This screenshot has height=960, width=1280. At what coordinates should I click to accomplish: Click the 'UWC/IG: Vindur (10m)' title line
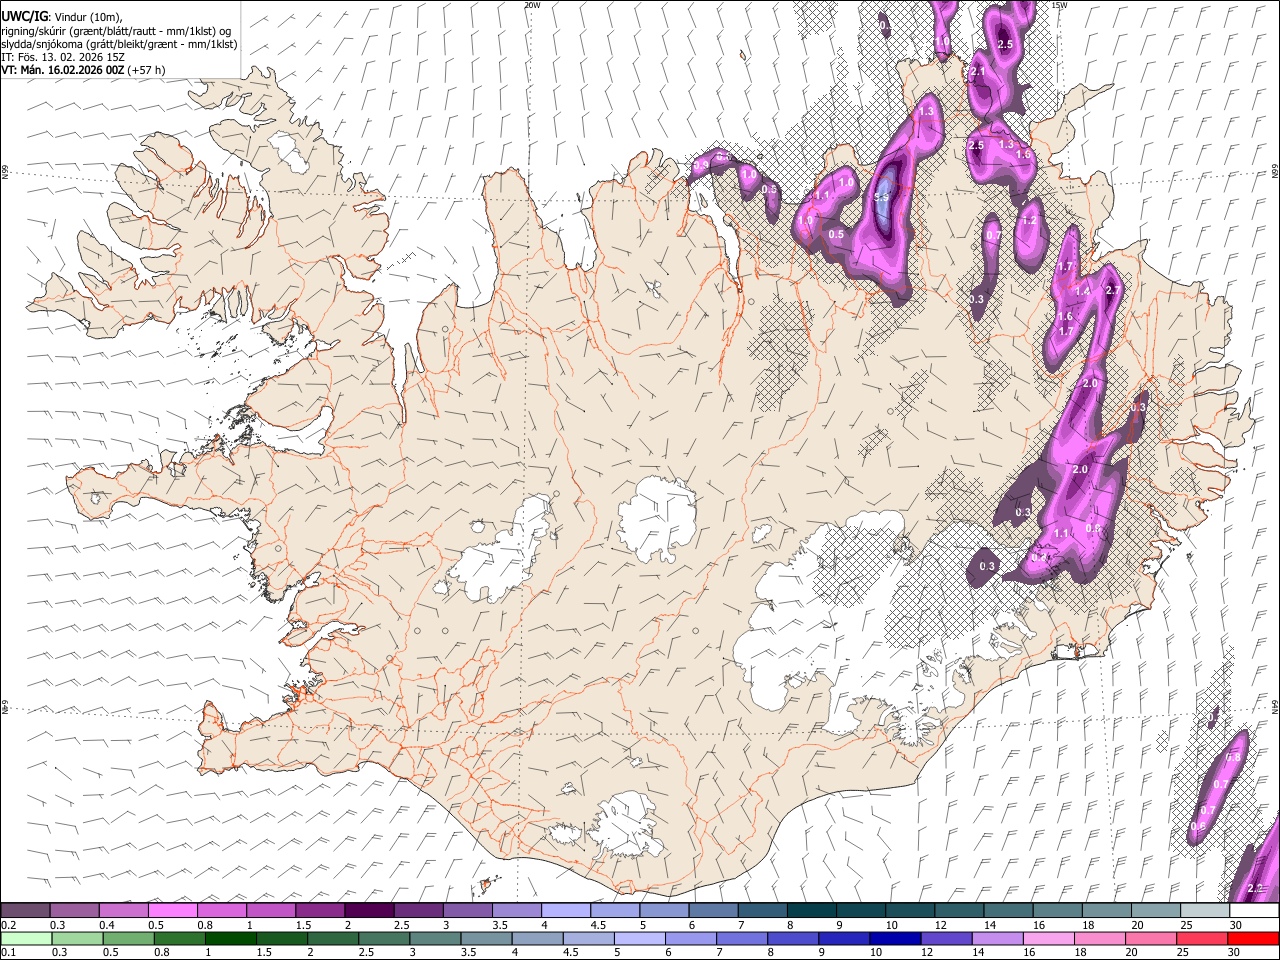[x=62, y=17]
